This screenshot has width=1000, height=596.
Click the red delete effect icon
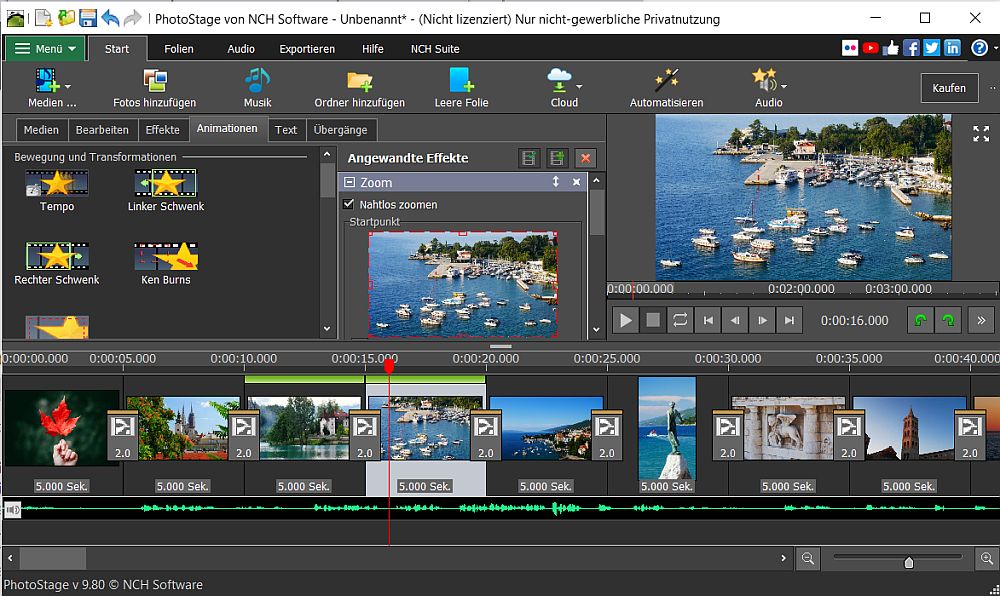point(586,158)
